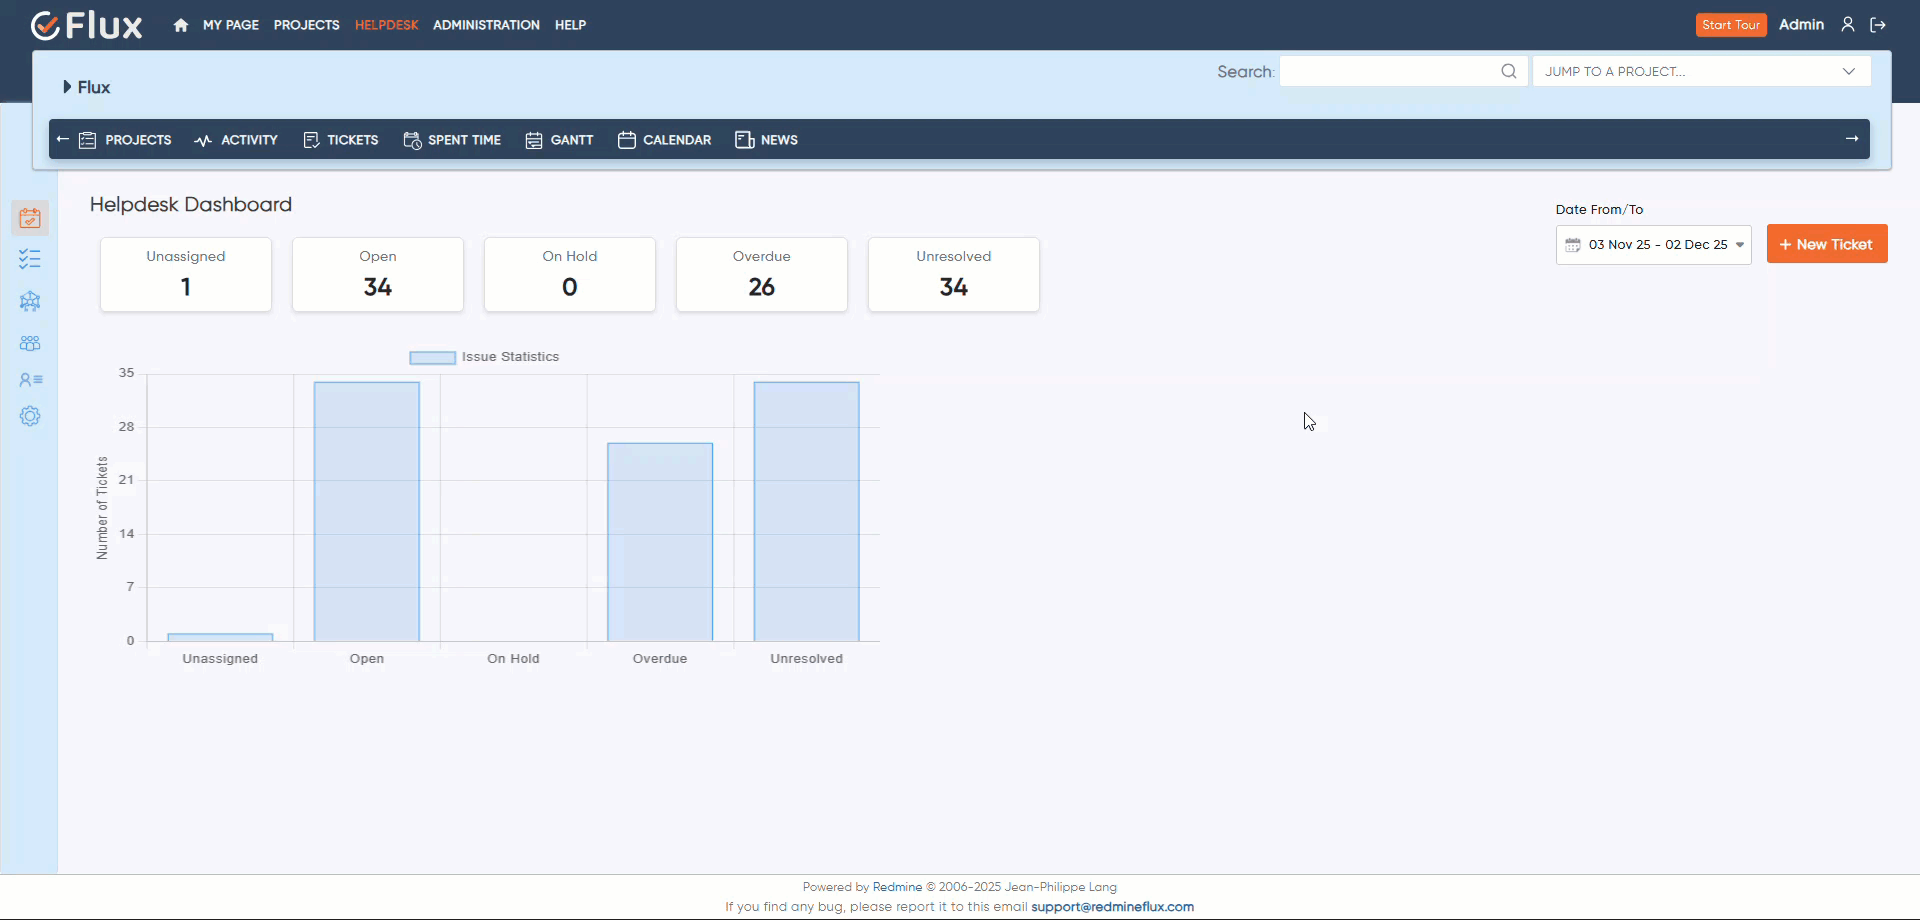Viewport: 1920px width, 920px height.
Task: Click inside the Search input field
Action: pyautogui.click(x=1395, y=71)
